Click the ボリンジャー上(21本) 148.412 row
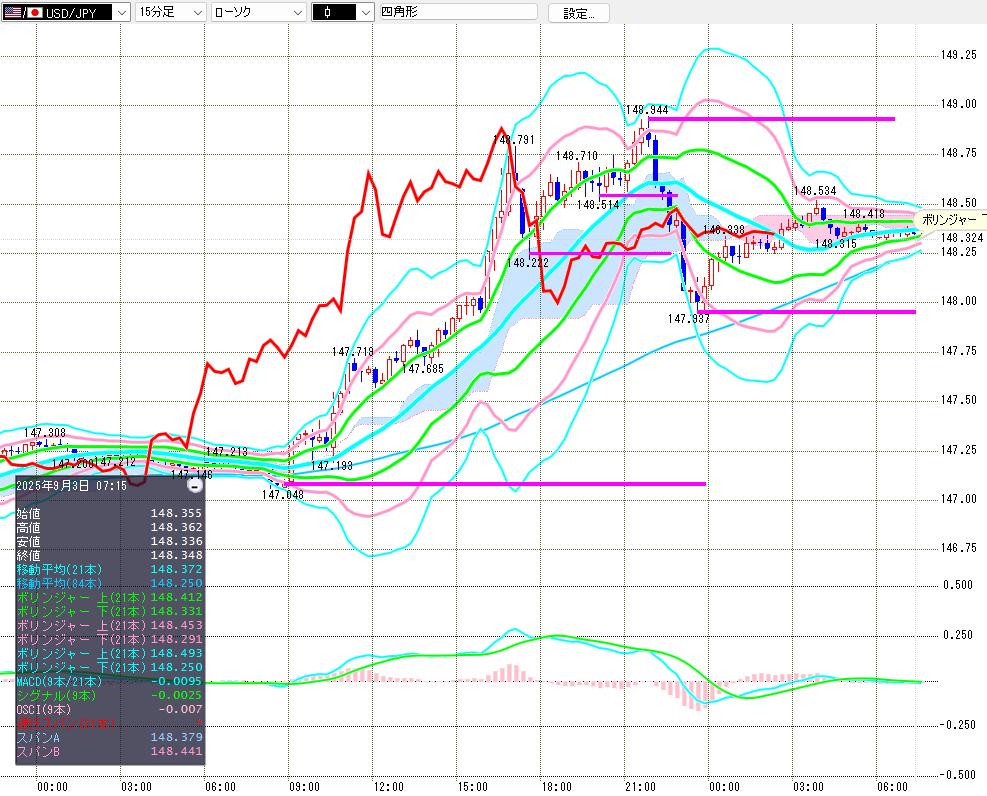Screen dimensions: 987x796 click(x=110, y=597)
